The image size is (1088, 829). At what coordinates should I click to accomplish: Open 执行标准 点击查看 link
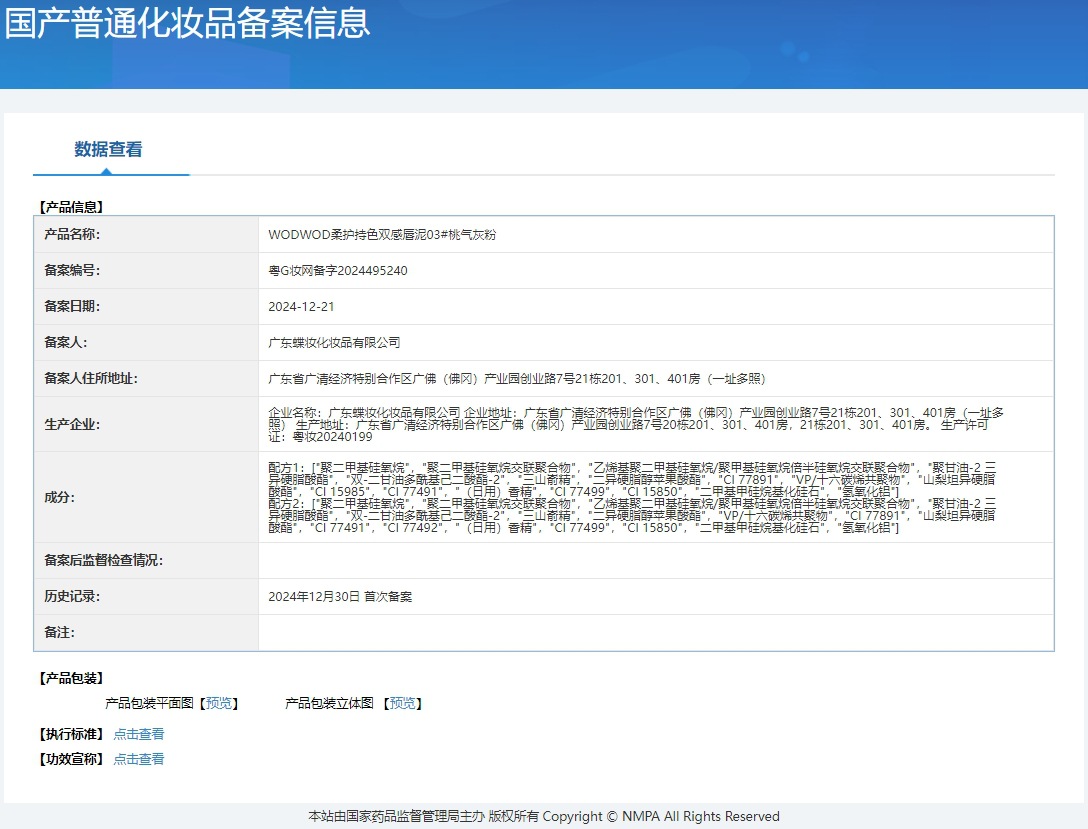click(139, 733)
